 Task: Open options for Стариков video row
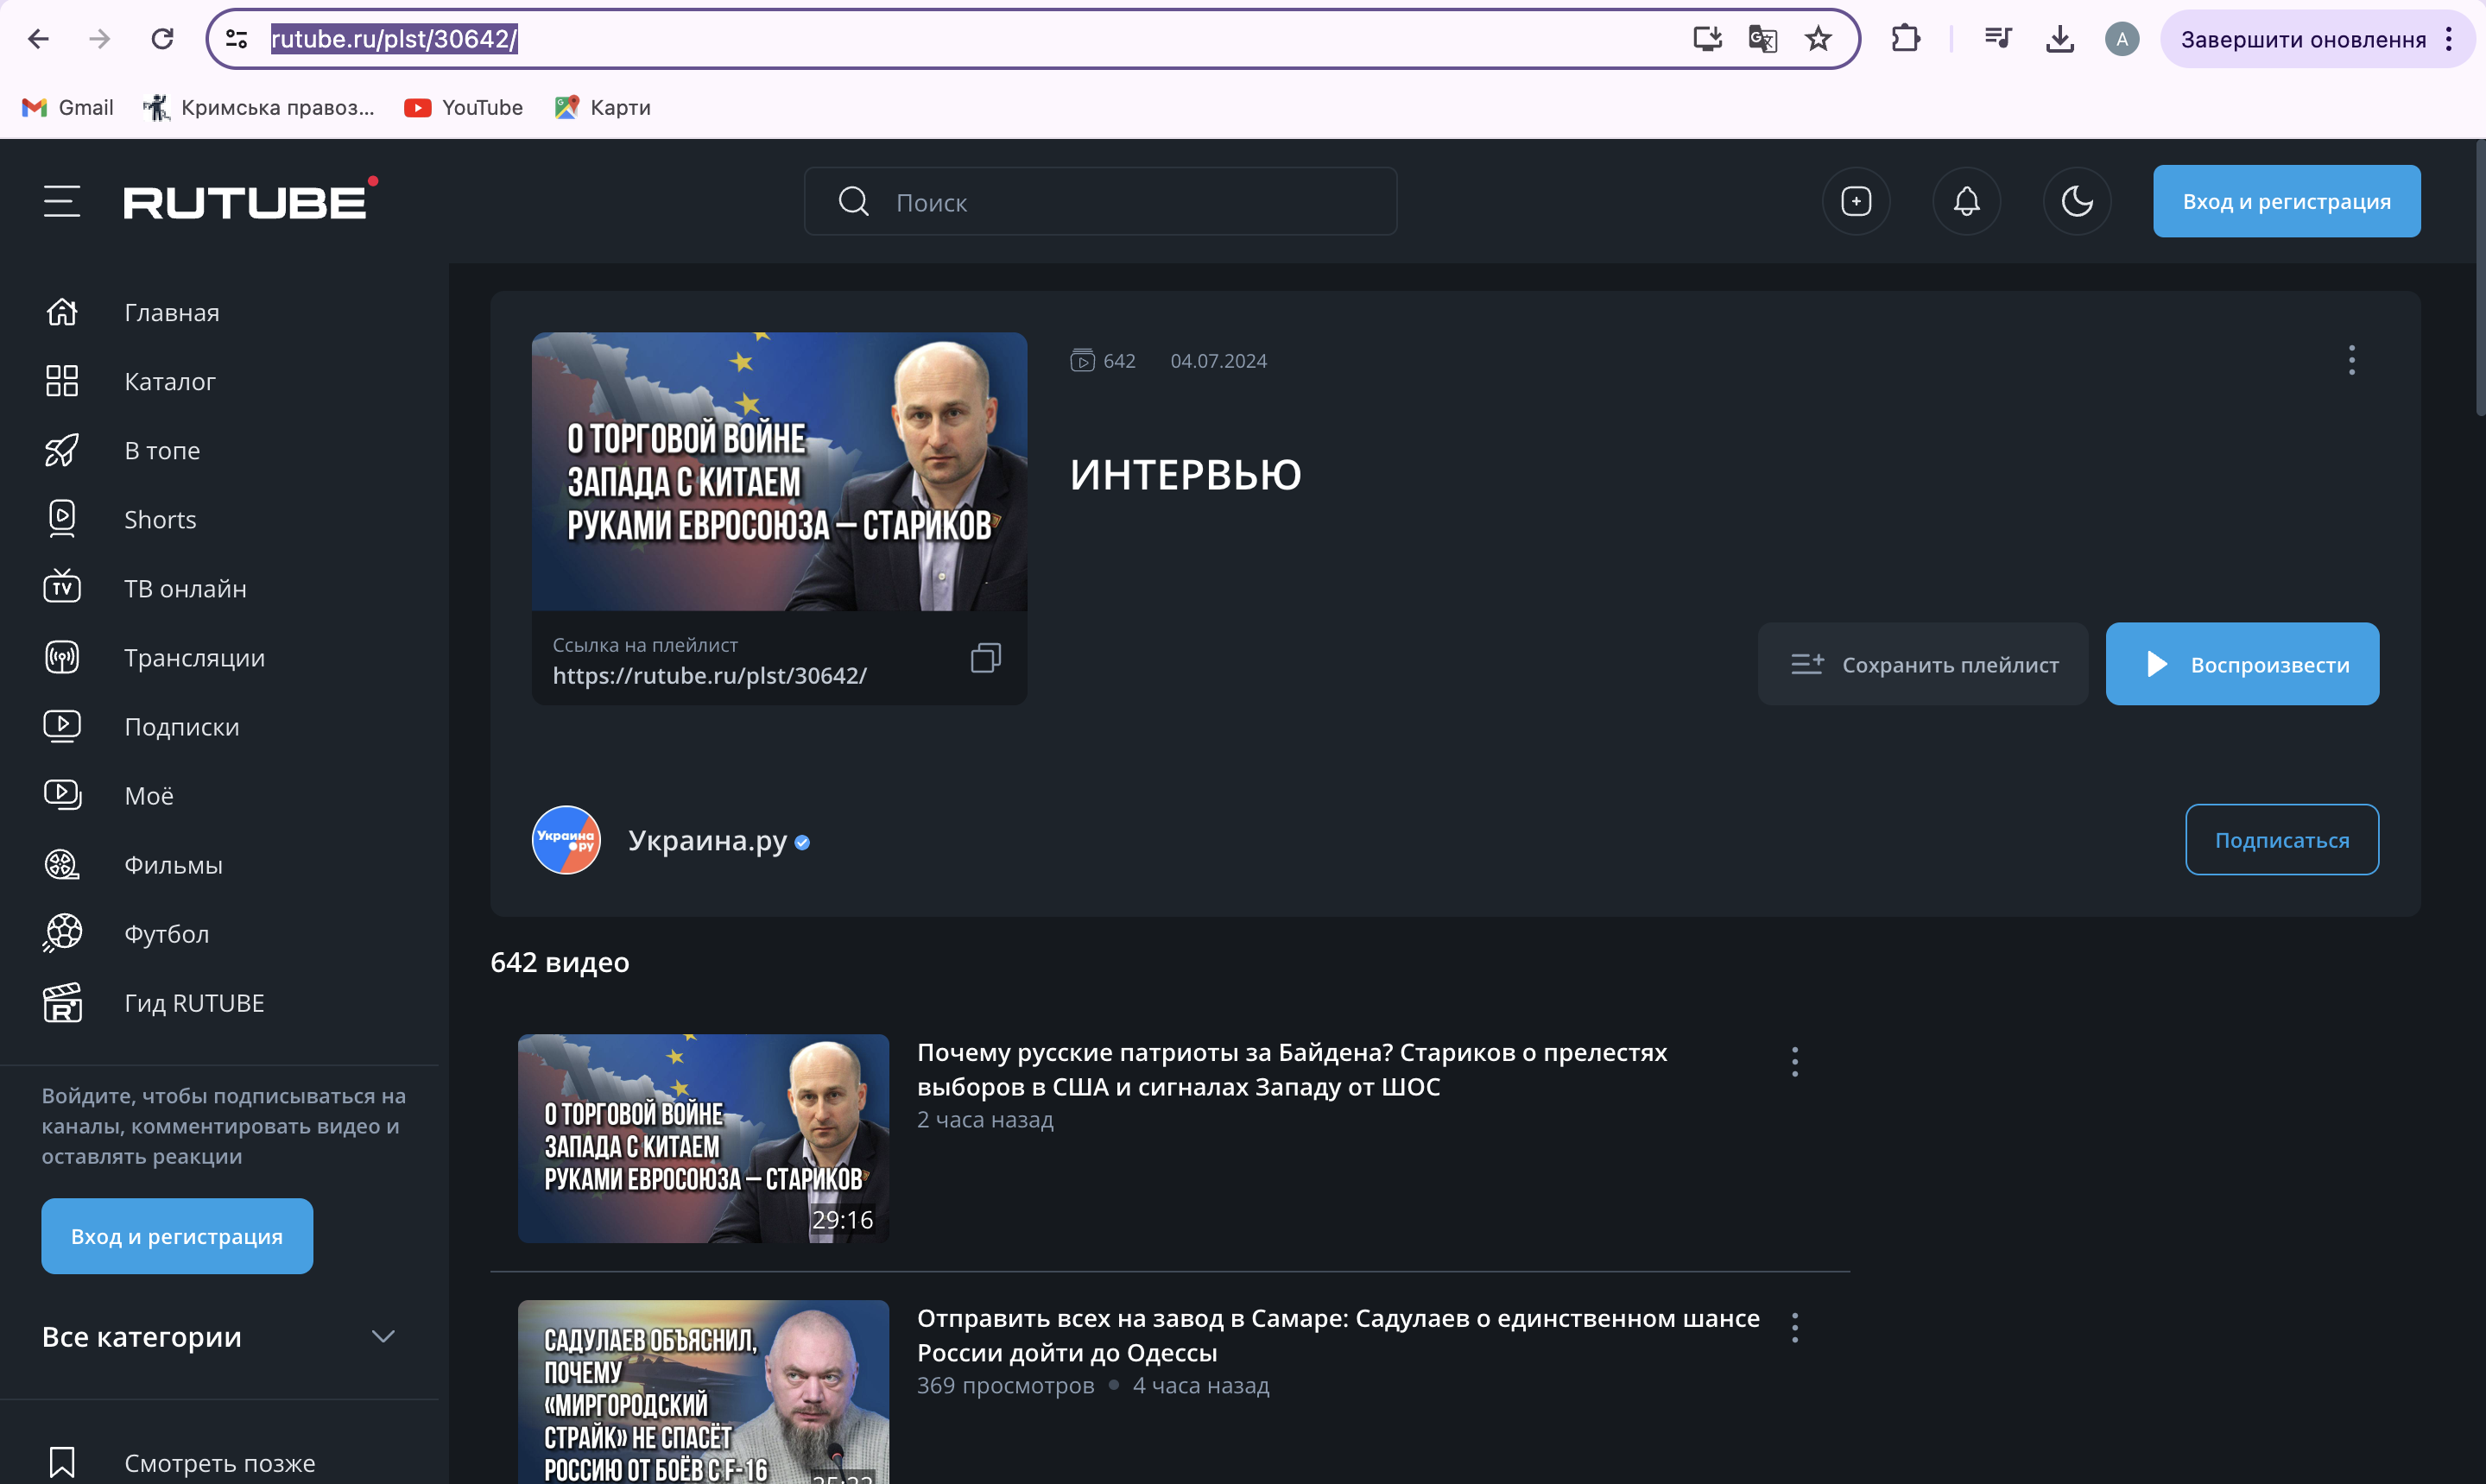pyautogui.click(x=1795, y=1061)
